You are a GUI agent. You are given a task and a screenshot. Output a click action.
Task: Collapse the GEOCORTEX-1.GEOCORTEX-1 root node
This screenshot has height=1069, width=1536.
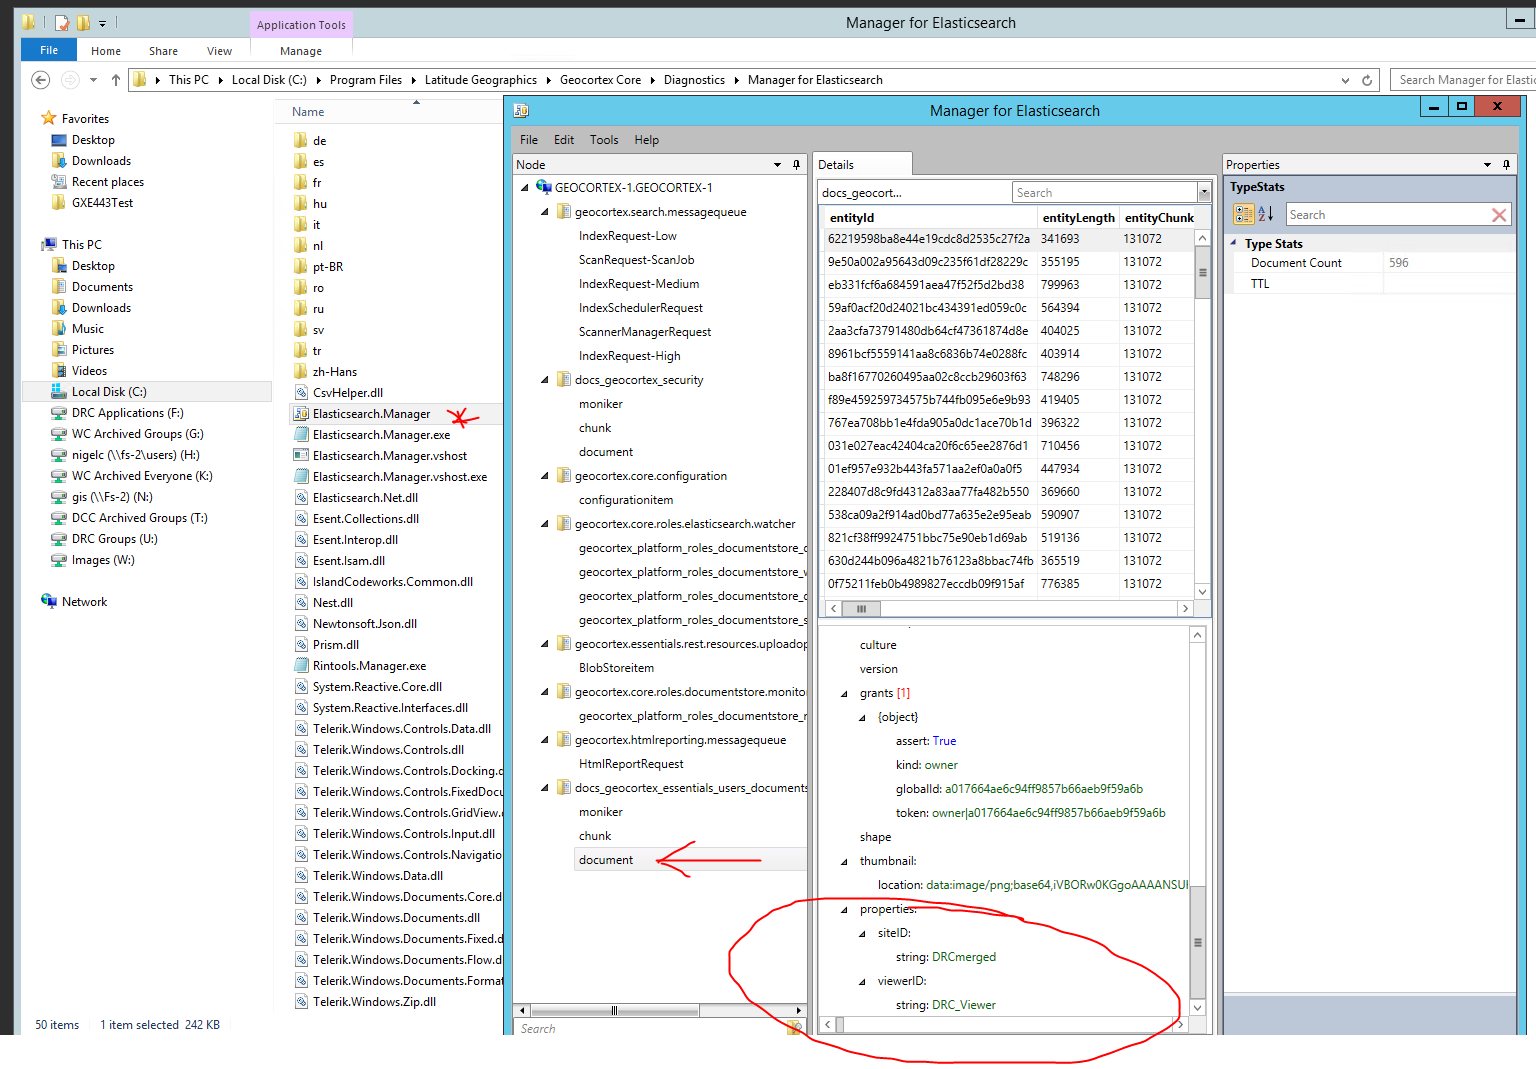pos(525,188)
